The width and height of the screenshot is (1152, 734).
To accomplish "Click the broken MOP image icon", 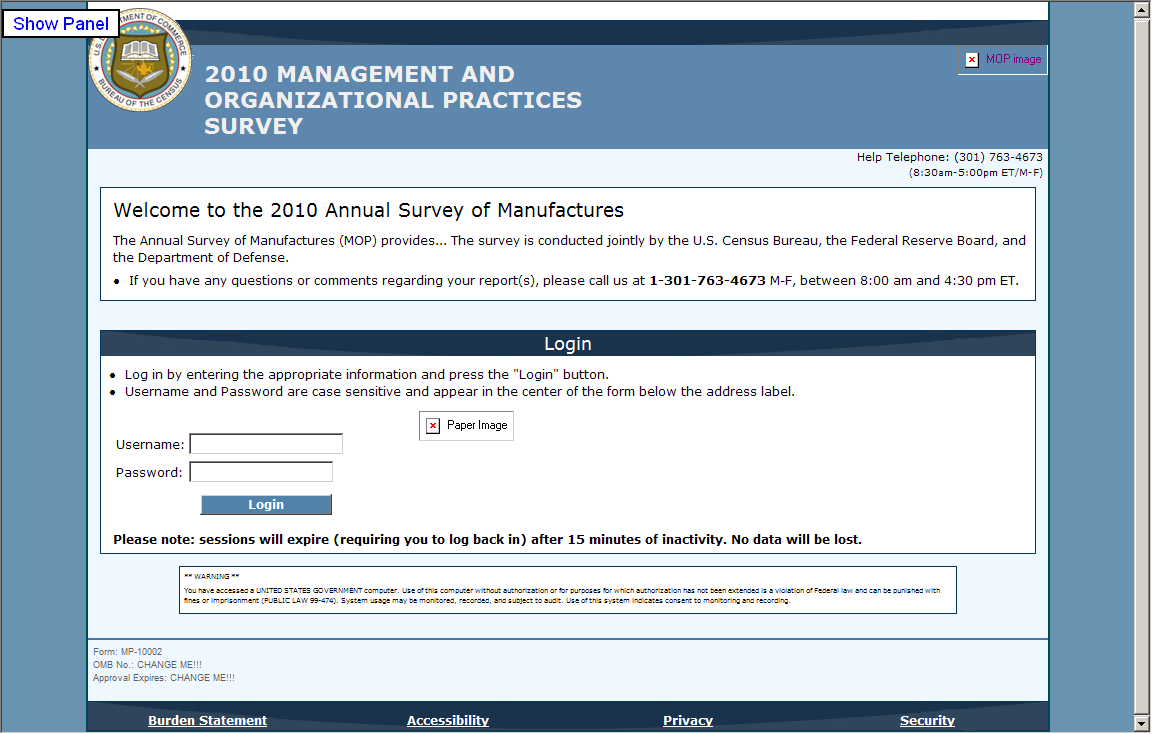I will pos(971,60).
